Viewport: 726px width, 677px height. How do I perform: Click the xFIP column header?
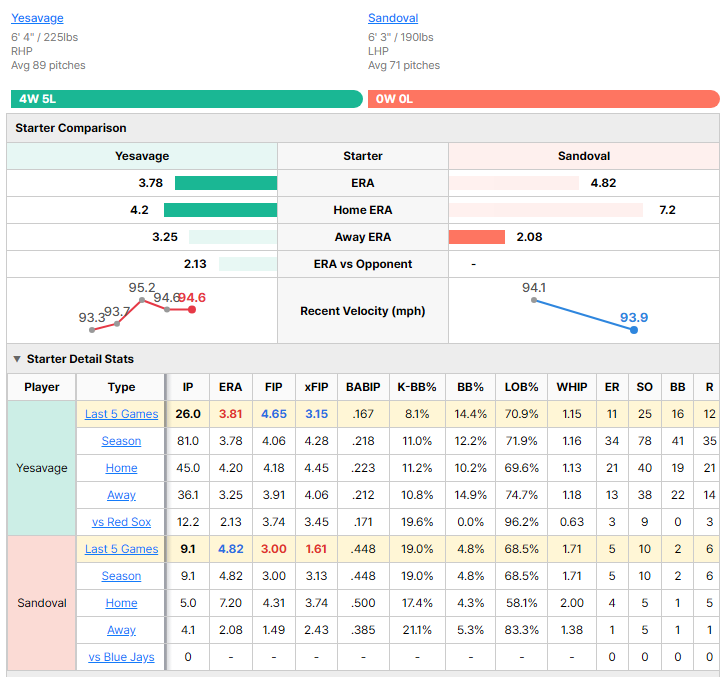click(x=316, y=387)
